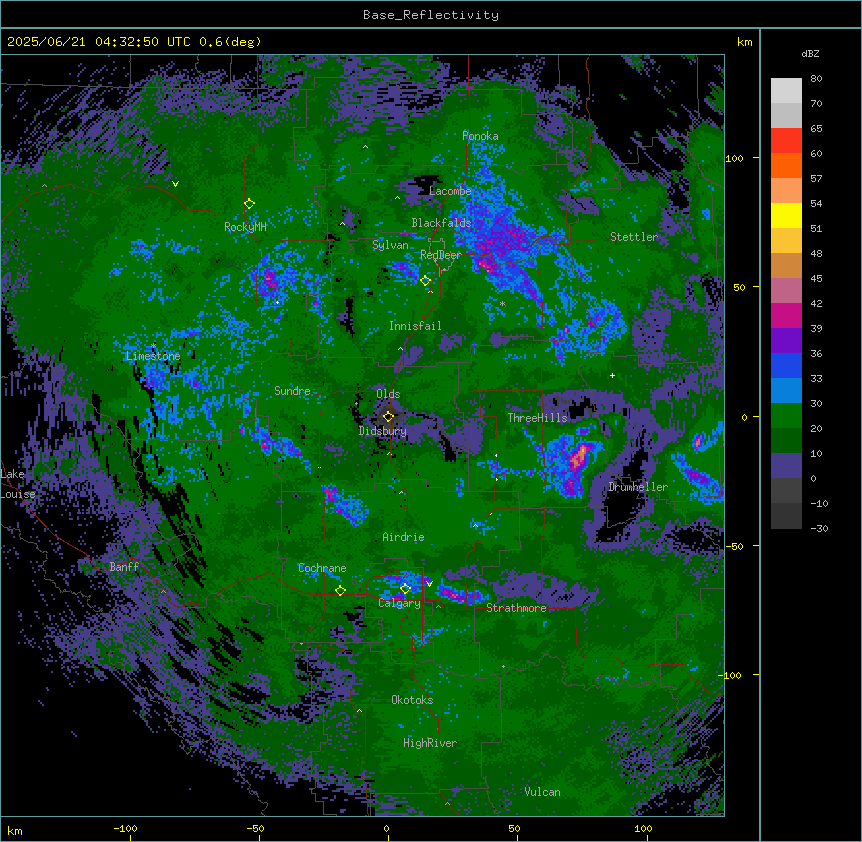The width and height of the screenshot is (862, 842).
Task: Click the Blackfalds city label
Action: click(x=441, y=223)
